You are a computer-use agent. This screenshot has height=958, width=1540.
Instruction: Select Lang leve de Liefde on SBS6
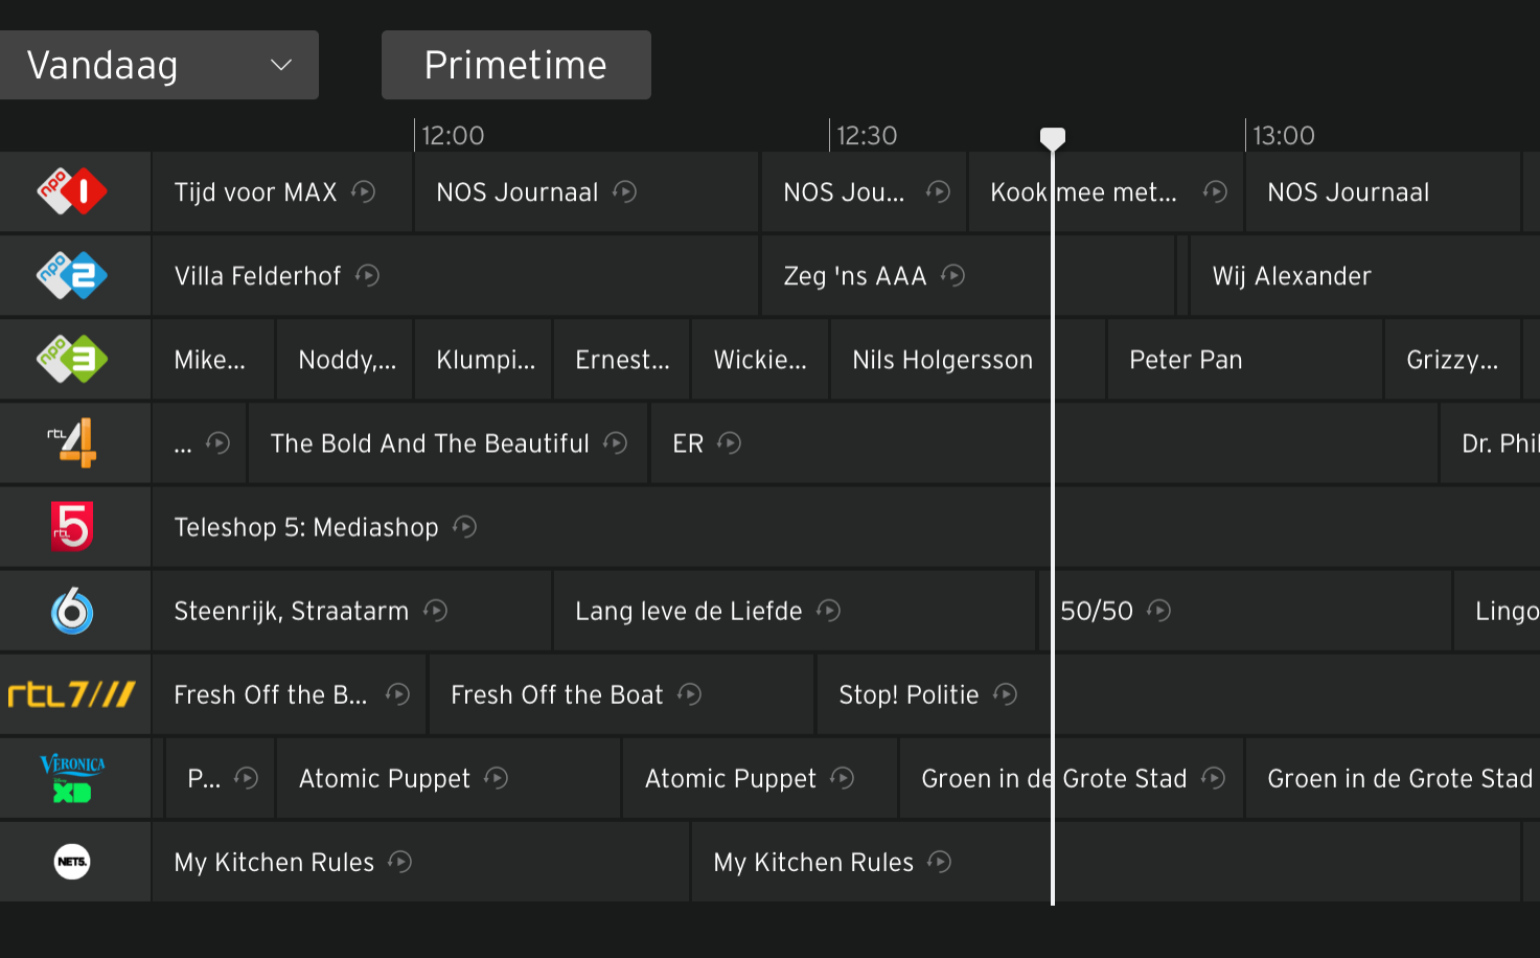coord(688,610)
